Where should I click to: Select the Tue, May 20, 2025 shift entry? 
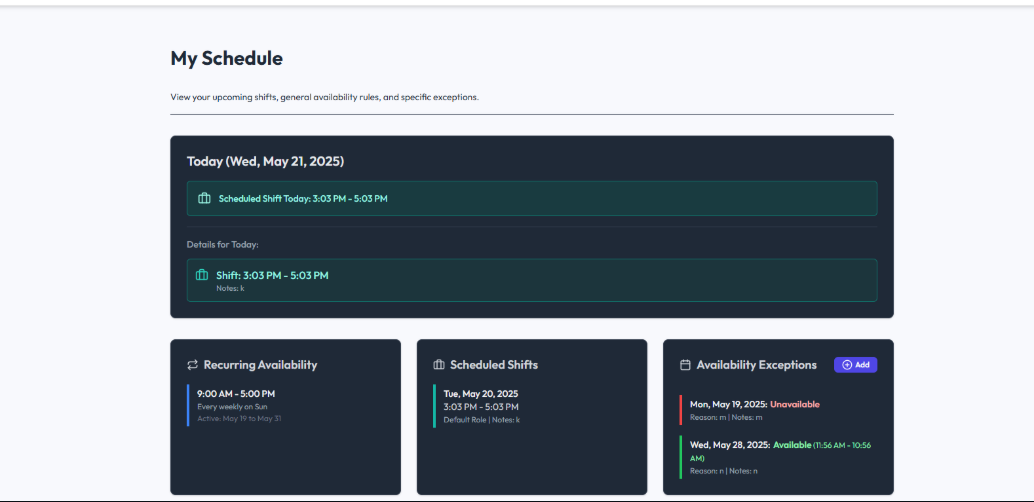[x=532, y=406]
